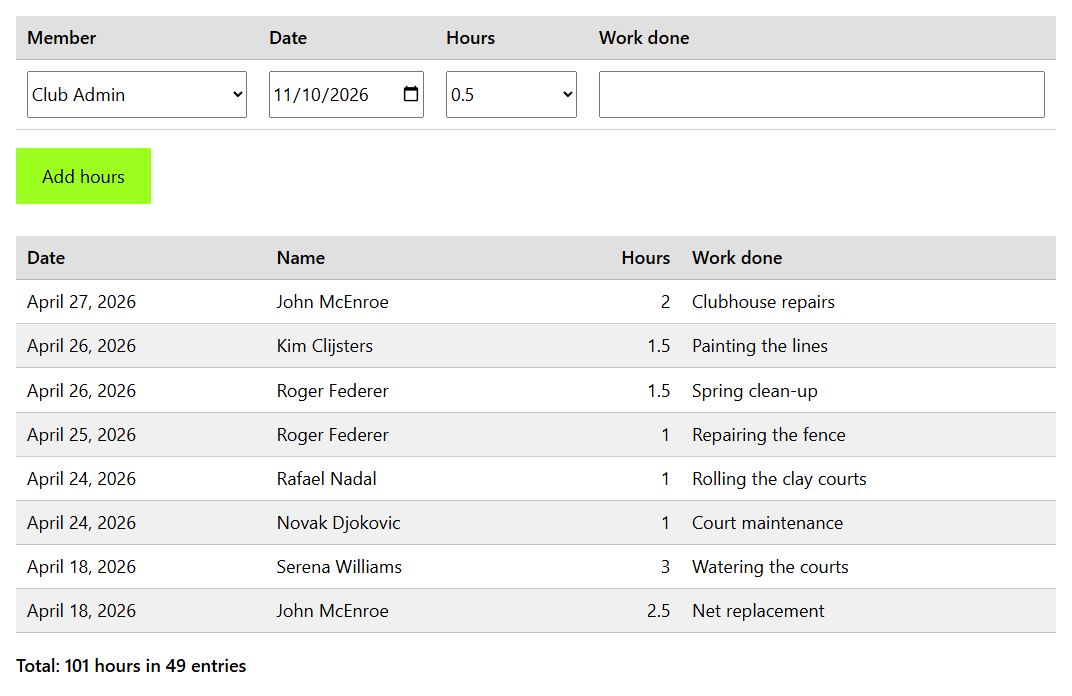Select the Serena Williams name cell
Screen dimensions: 1072x696
(339, 567)
